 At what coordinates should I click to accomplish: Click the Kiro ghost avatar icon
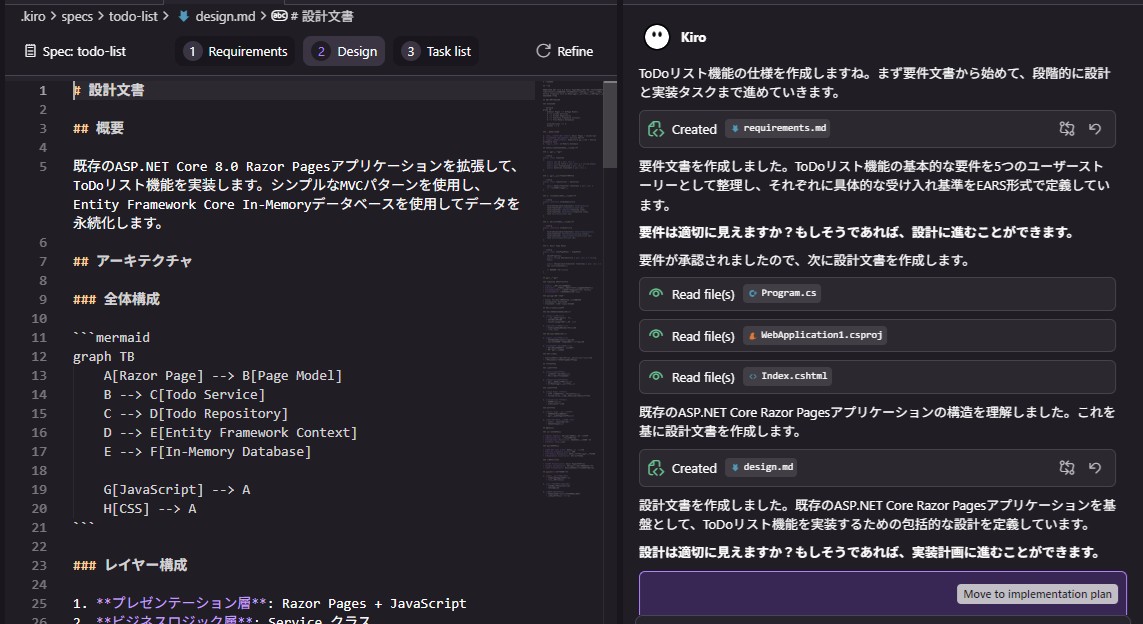click(657, 37)
